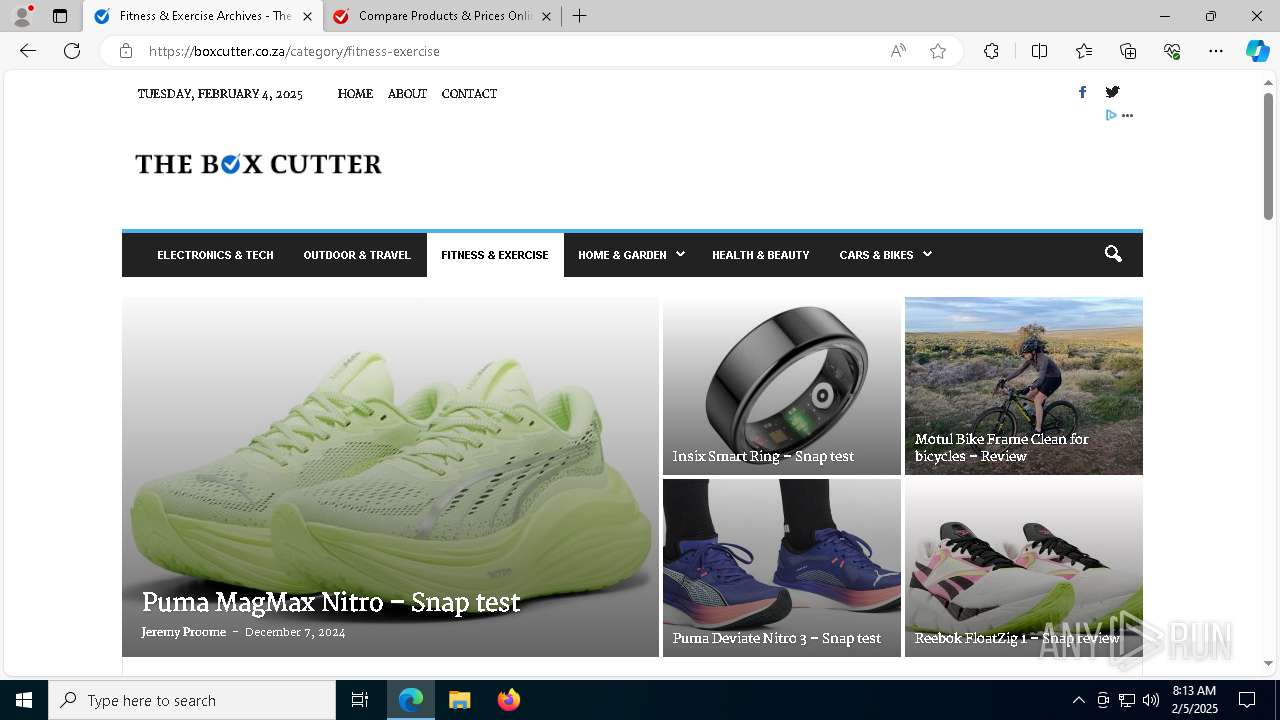This screenshot has width=1280, height=720.
Task: Open the tab actions menu icon
Action: tap(60, 16)
